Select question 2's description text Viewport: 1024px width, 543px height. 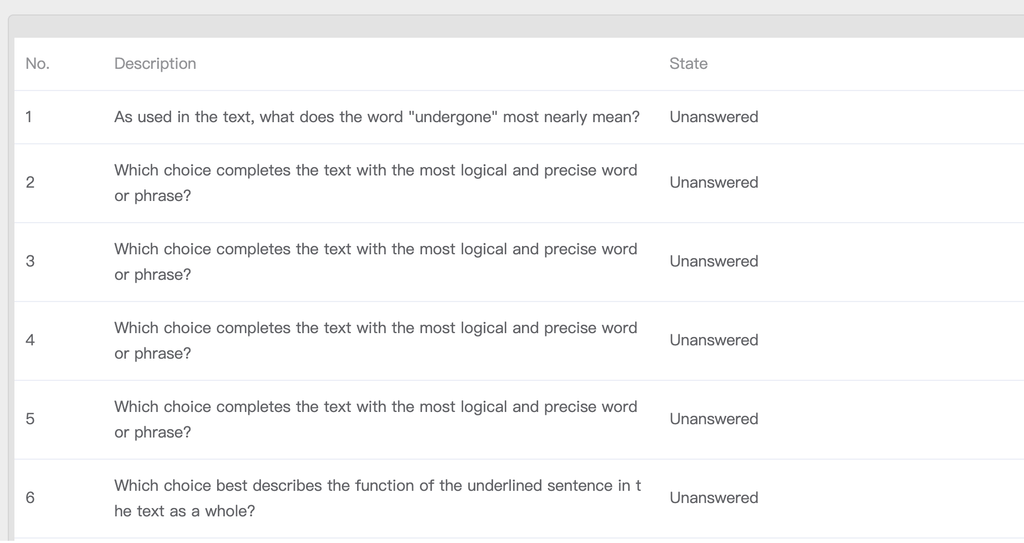[x=375, y=183]
